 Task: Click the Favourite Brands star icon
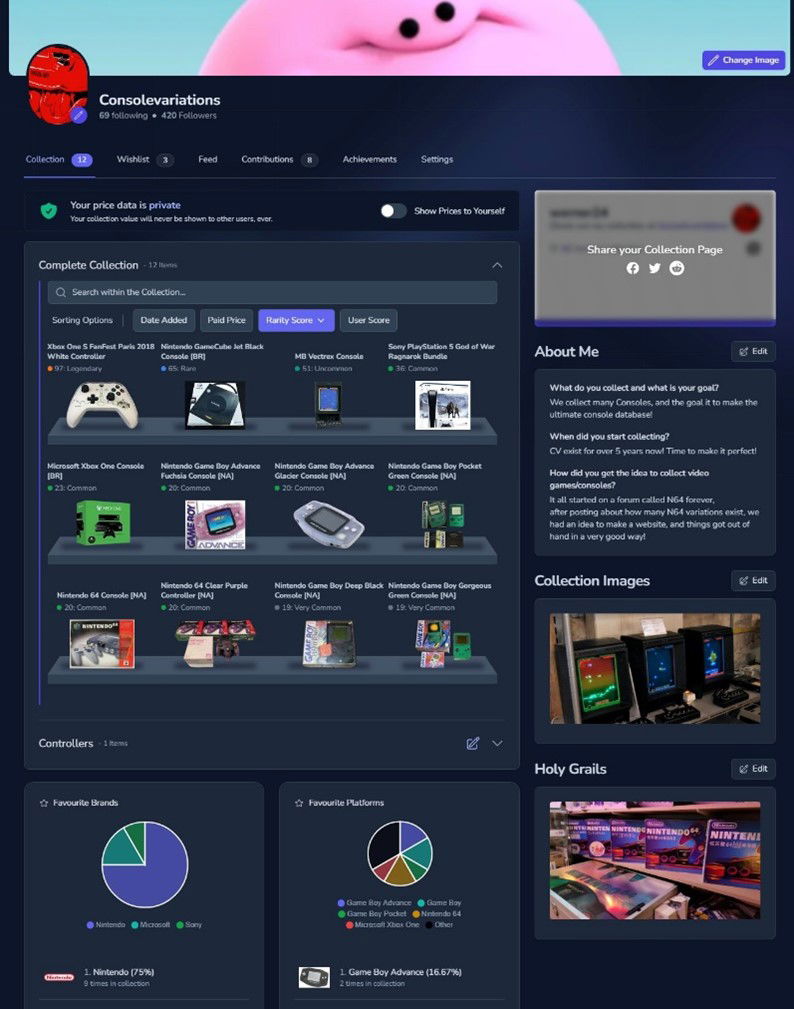pyautogui.click(x=44, y=803)
